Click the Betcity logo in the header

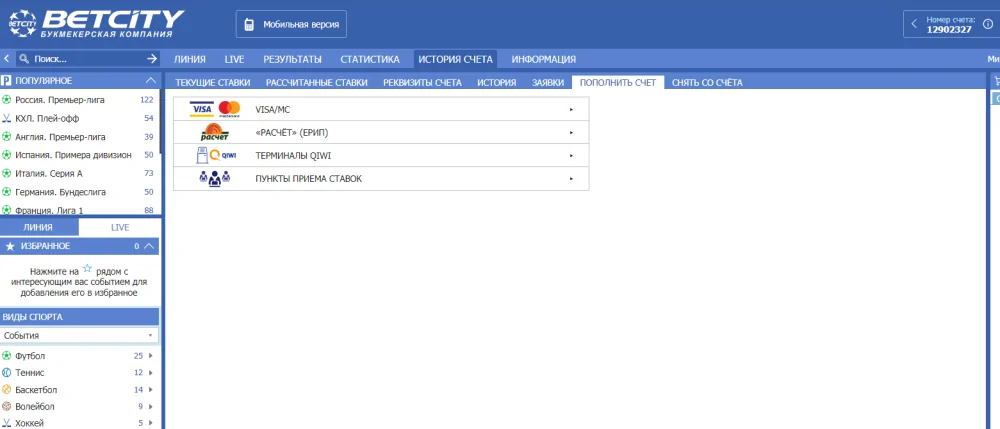(94, 23)
